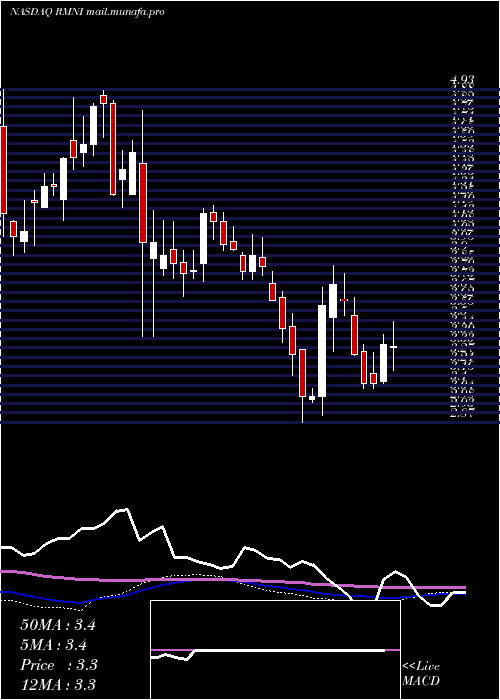Click the NASDAQ RMNI mail.munafa.pro chart title
The height and width of the screenshot is (700, 500).
pyautogui.click(x=87, y=12)
